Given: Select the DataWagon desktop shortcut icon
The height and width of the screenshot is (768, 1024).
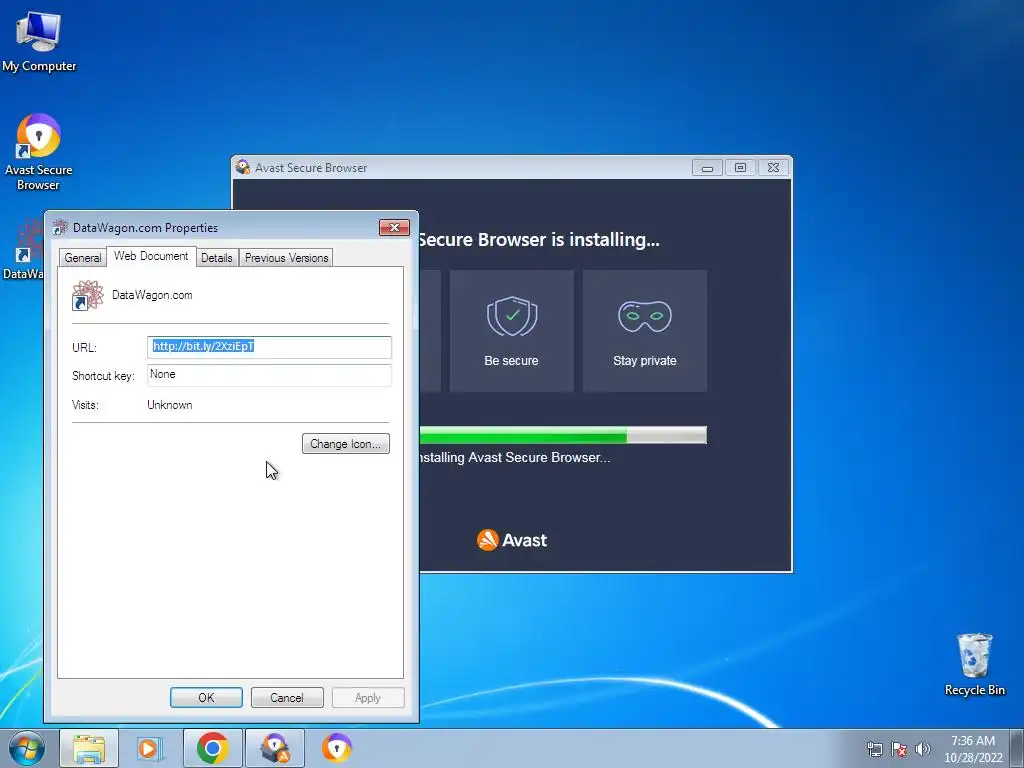Looking at the screenshot, I should pyautogui.click(x=23, y=250).
